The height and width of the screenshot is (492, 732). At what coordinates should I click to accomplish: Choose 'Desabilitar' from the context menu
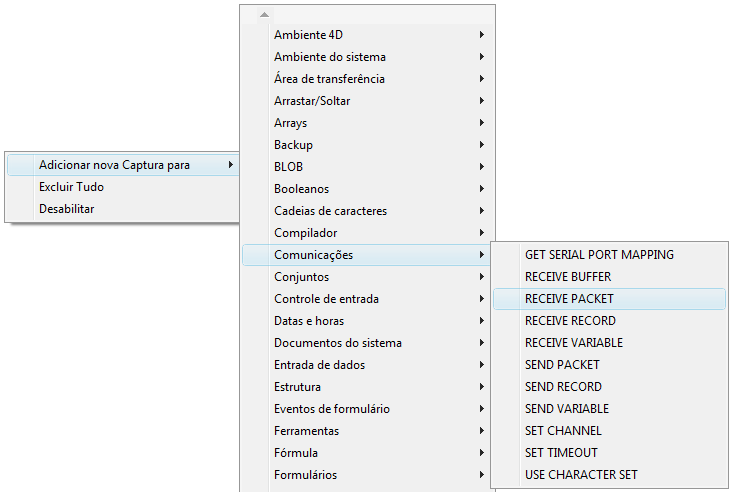[x=66, y=209]
